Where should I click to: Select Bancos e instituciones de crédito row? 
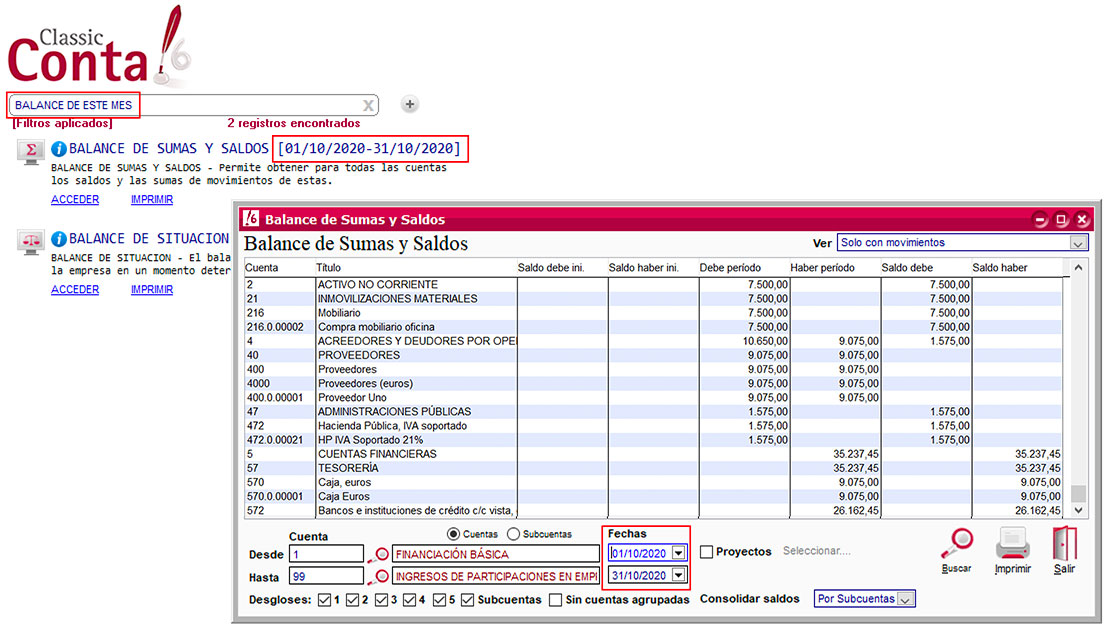click(x=653, y=510)
